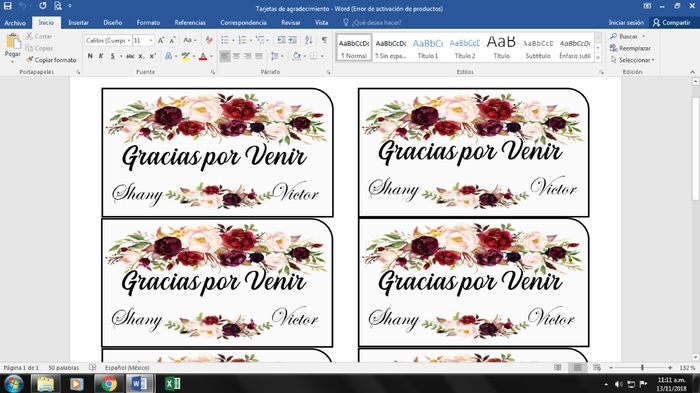Collapse the ribbon with the chevron
Viewport: 700px width, 393px height.
point(692,72)
